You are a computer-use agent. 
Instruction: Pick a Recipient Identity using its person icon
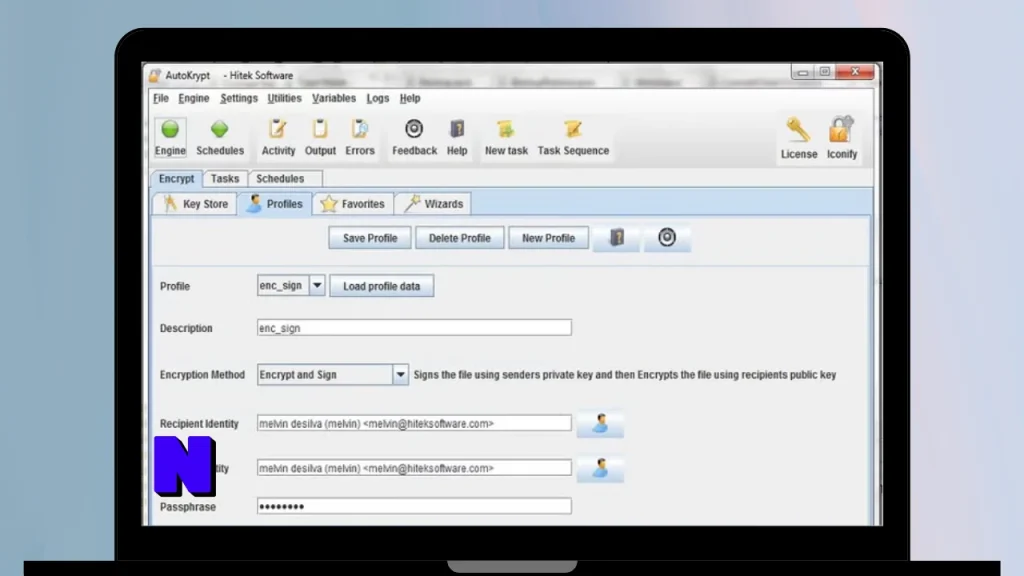600,424
